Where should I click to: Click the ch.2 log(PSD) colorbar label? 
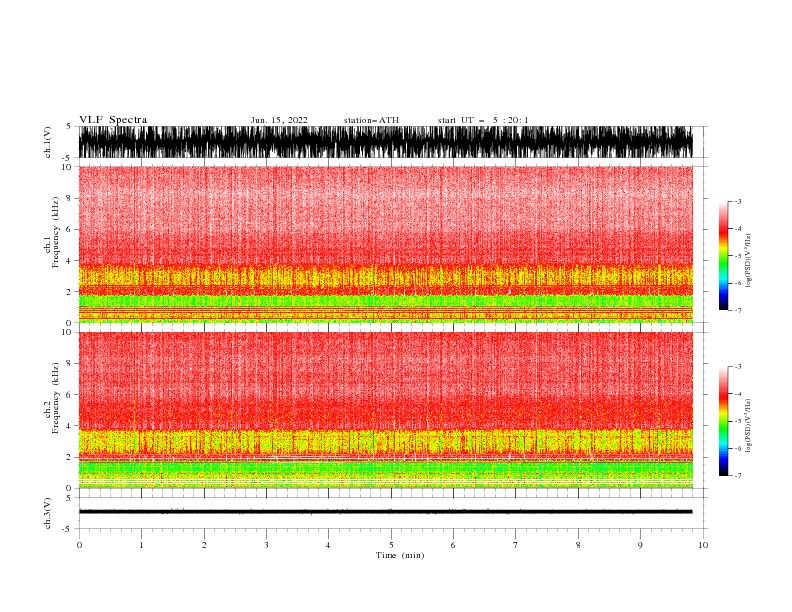pyautogui.click(x=748, y=426)
